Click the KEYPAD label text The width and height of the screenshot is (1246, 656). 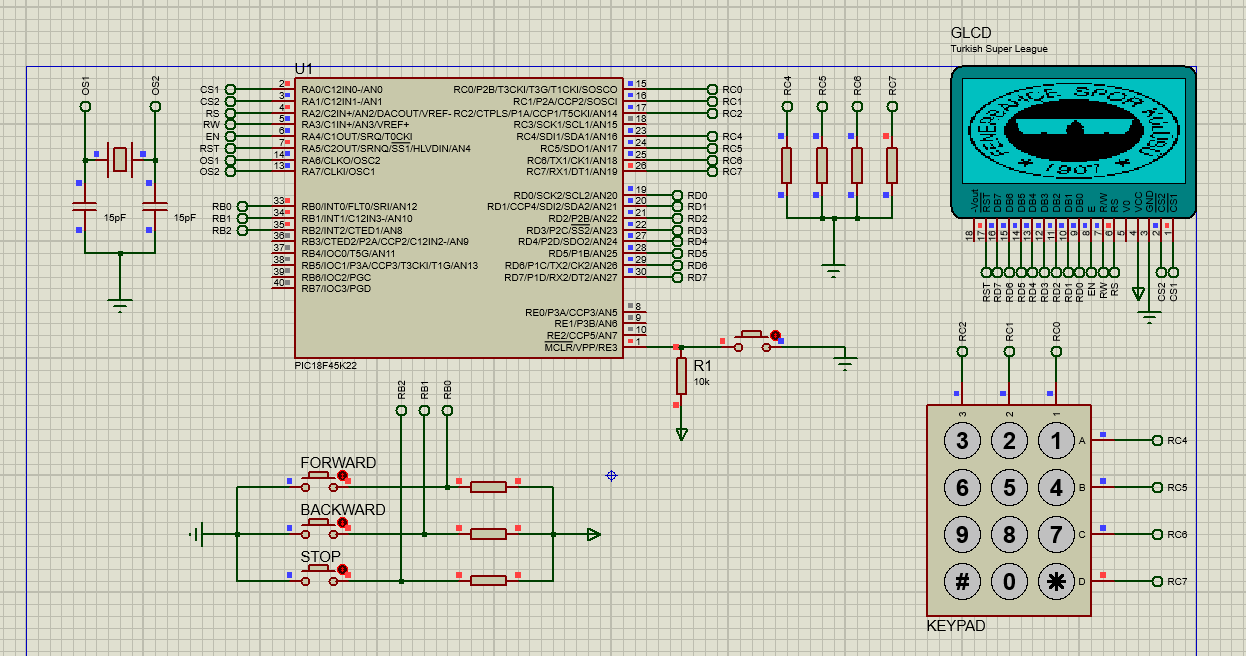[x=956, y=626]
